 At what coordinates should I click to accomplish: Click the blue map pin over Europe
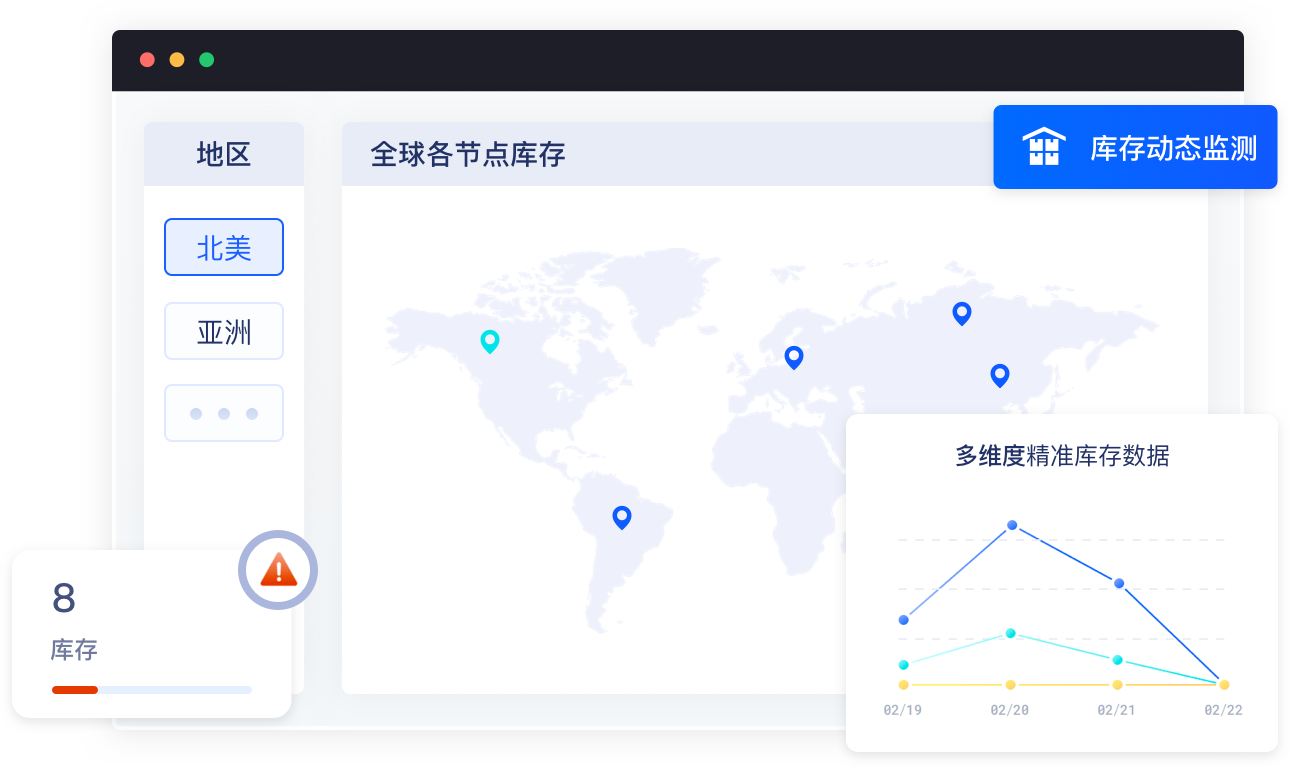tap(794, 357)
